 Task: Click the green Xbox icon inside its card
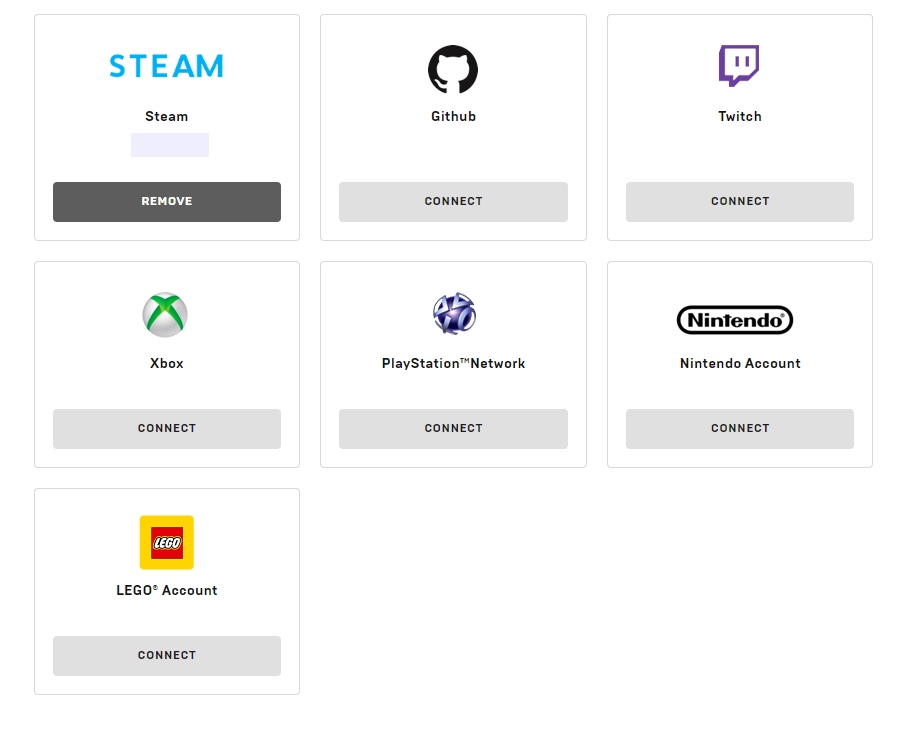[x=166, y=314]
